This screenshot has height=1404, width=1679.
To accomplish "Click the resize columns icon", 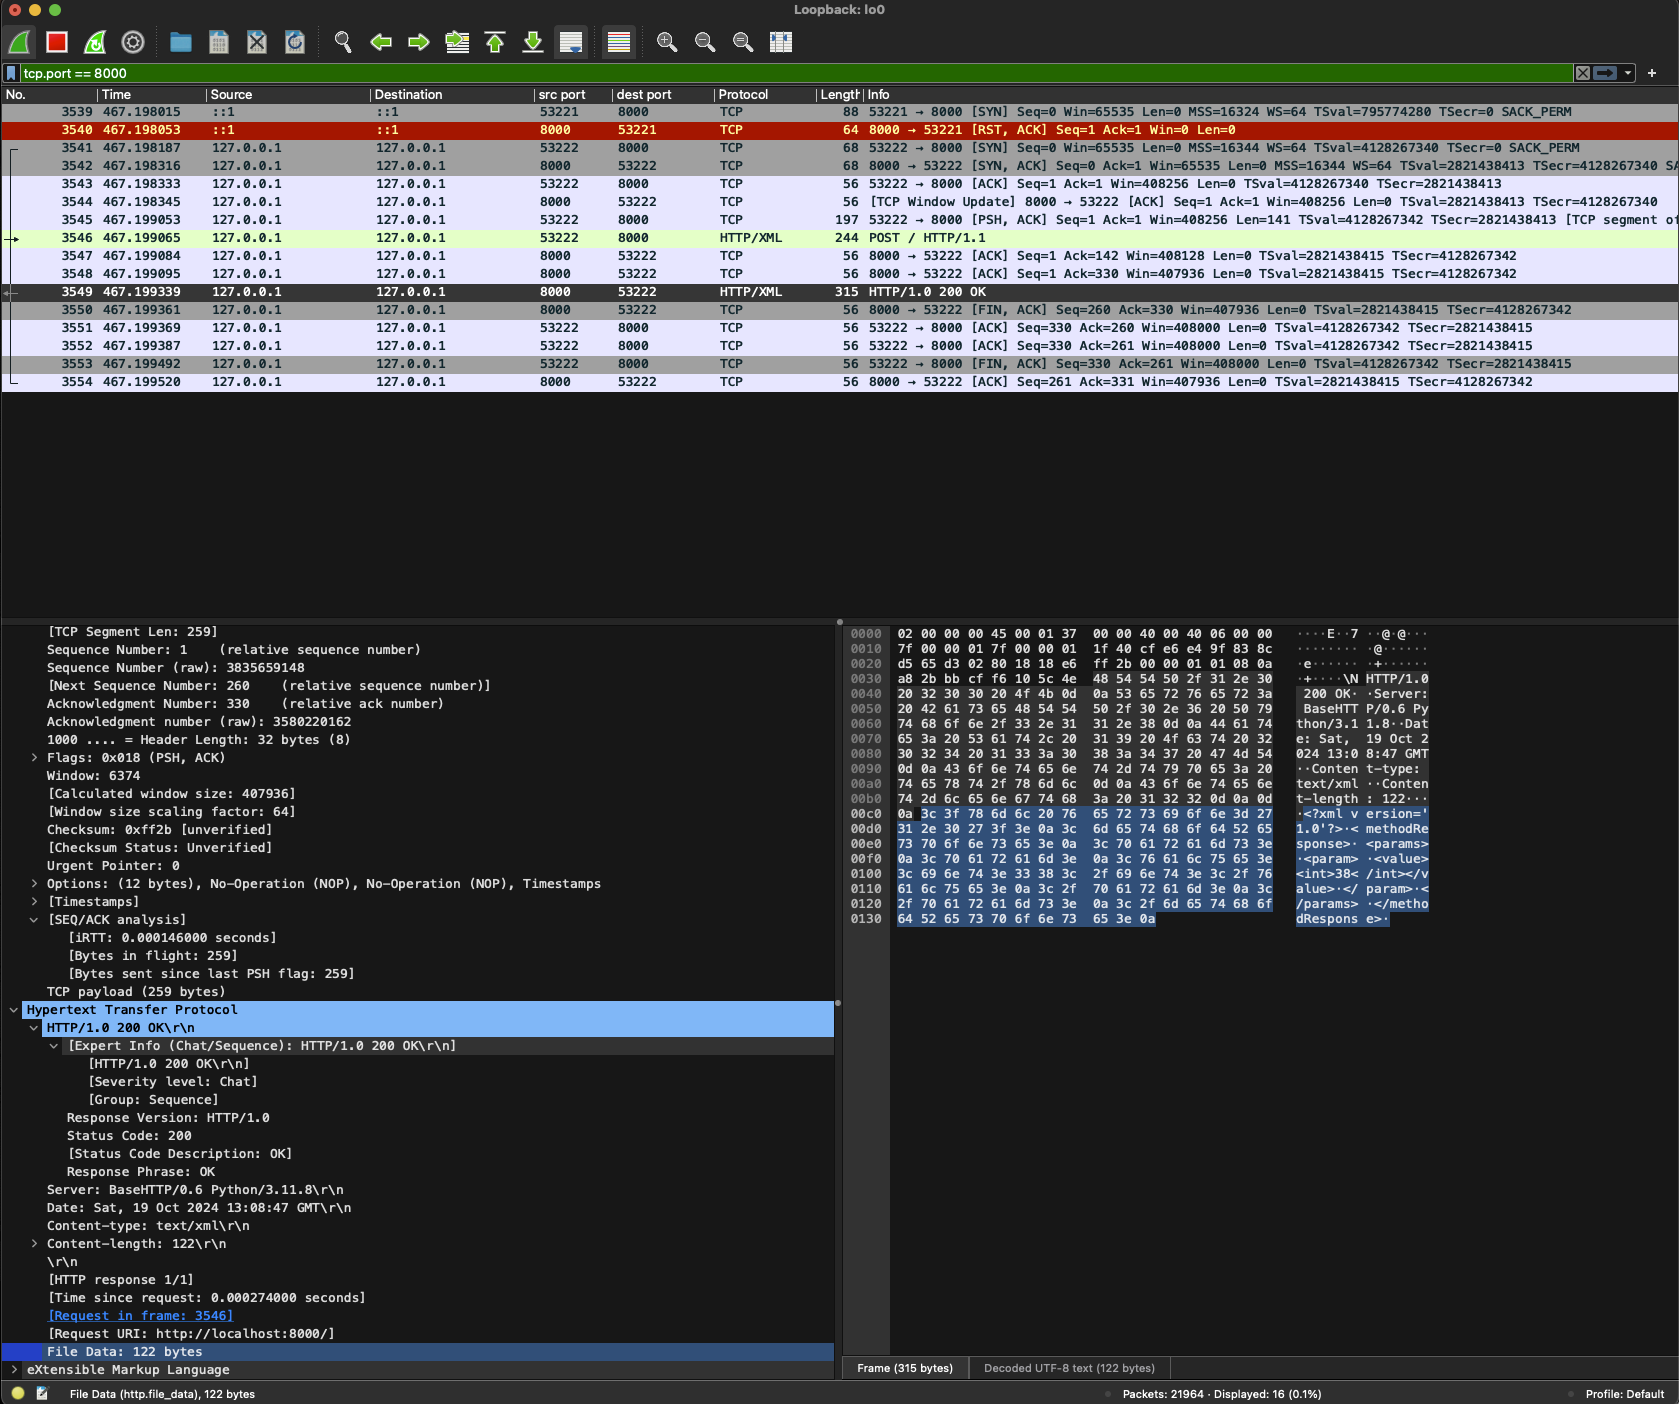I will coord(781,42).
